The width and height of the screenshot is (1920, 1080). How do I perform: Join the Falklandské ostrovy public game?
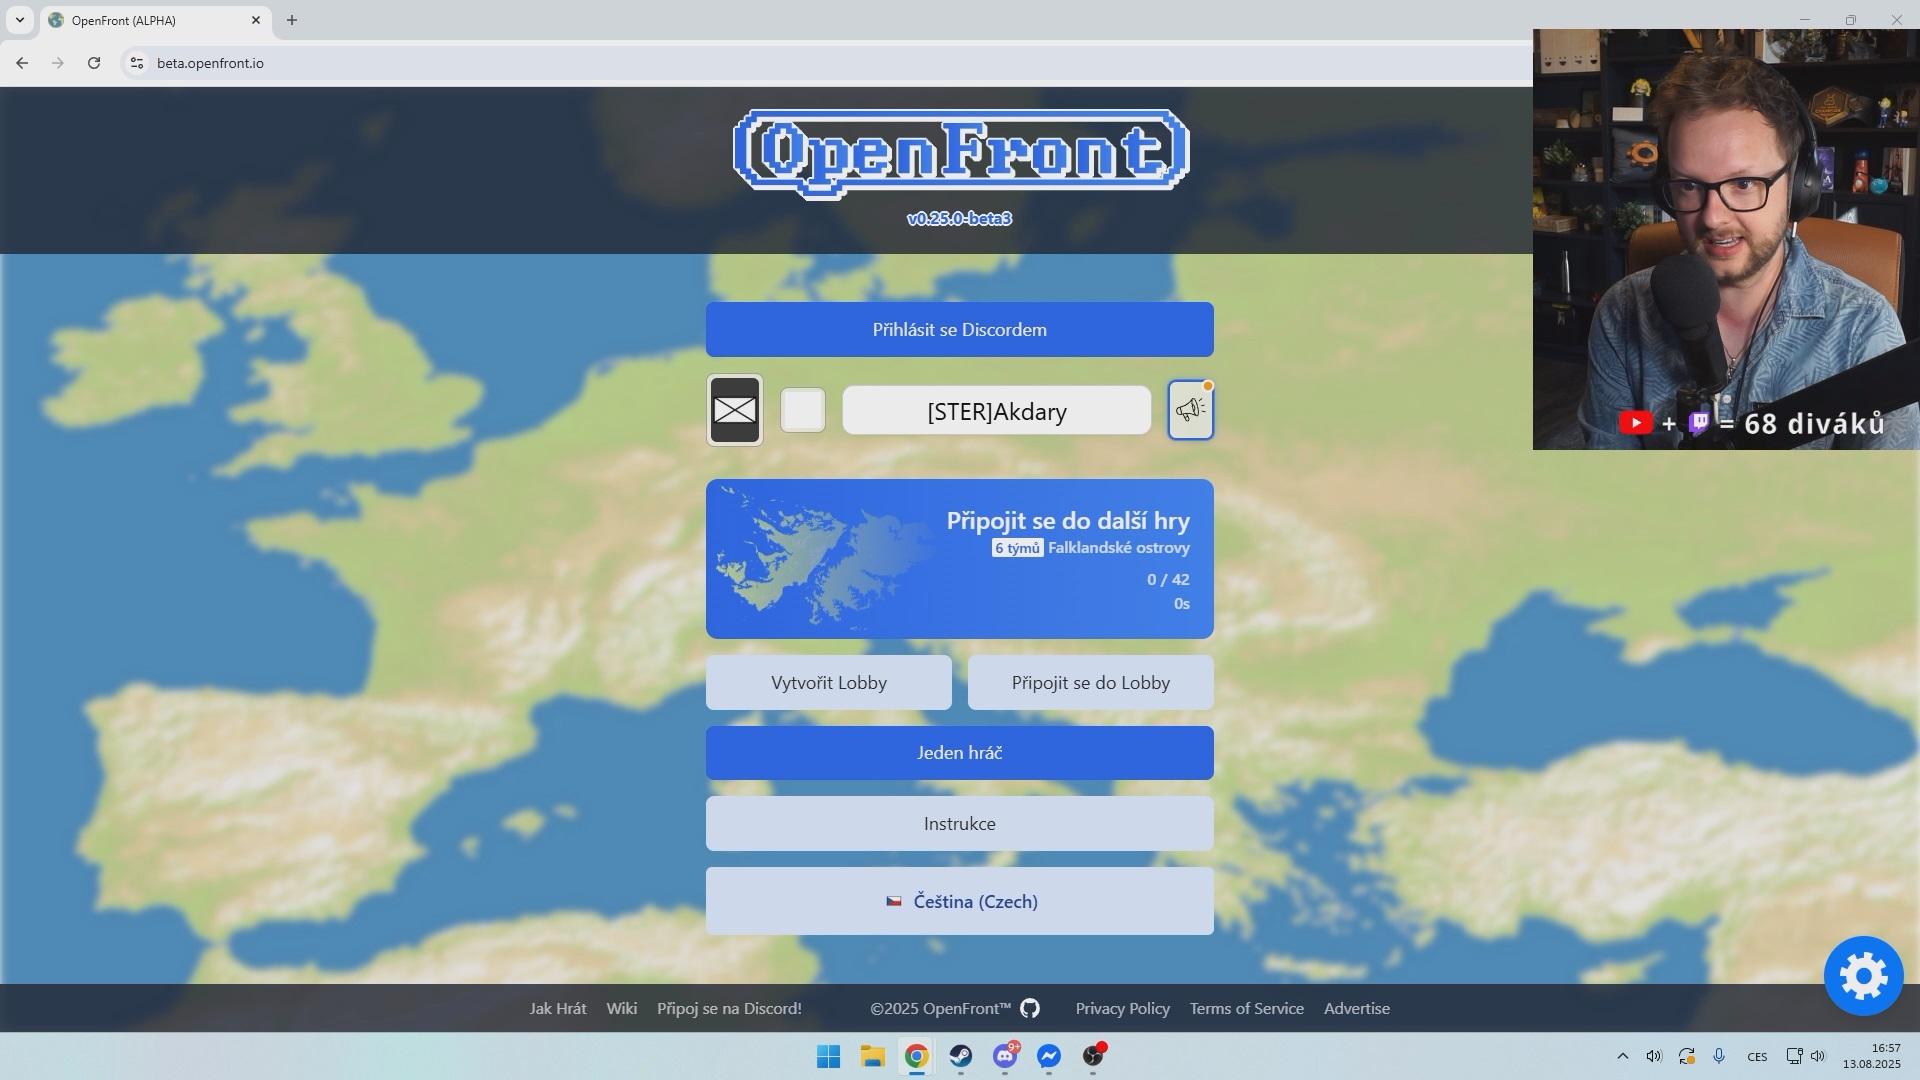960,559
